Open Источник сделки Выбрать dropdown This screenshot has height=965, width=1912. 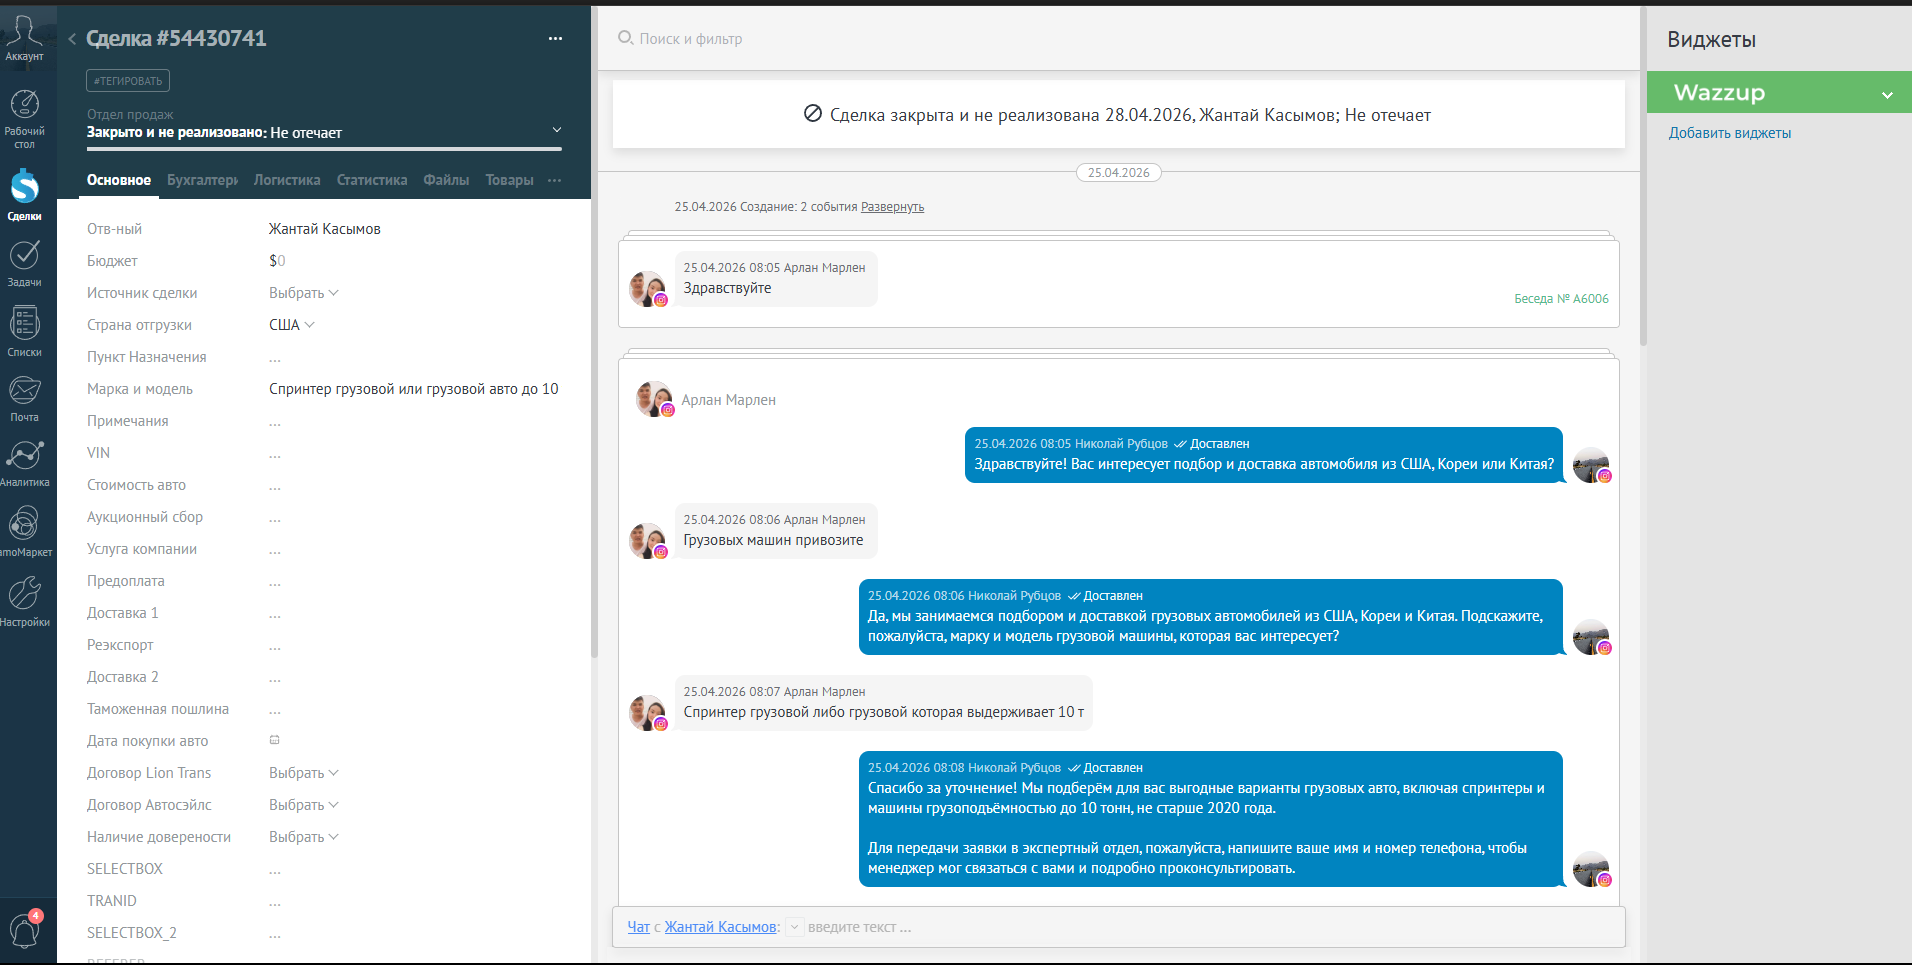point(303,293)
